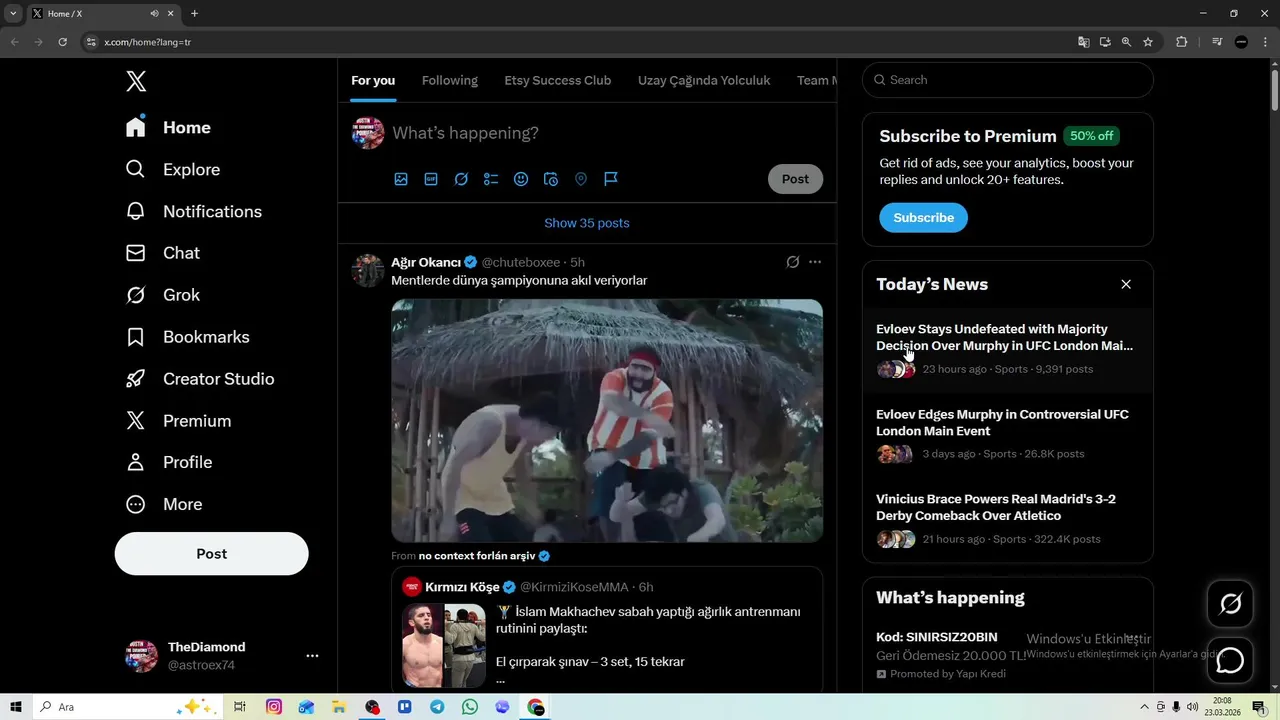Open the quoted Kırmızı Köşe post
Screen dimensions: 1280x720
tap(607, 629)
